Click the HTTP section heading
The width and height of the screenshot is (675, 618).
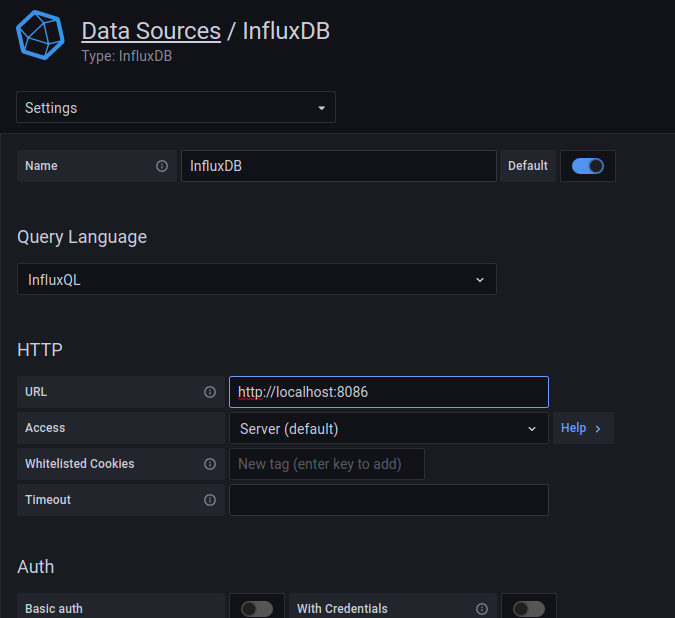click(x=40, y=350)
